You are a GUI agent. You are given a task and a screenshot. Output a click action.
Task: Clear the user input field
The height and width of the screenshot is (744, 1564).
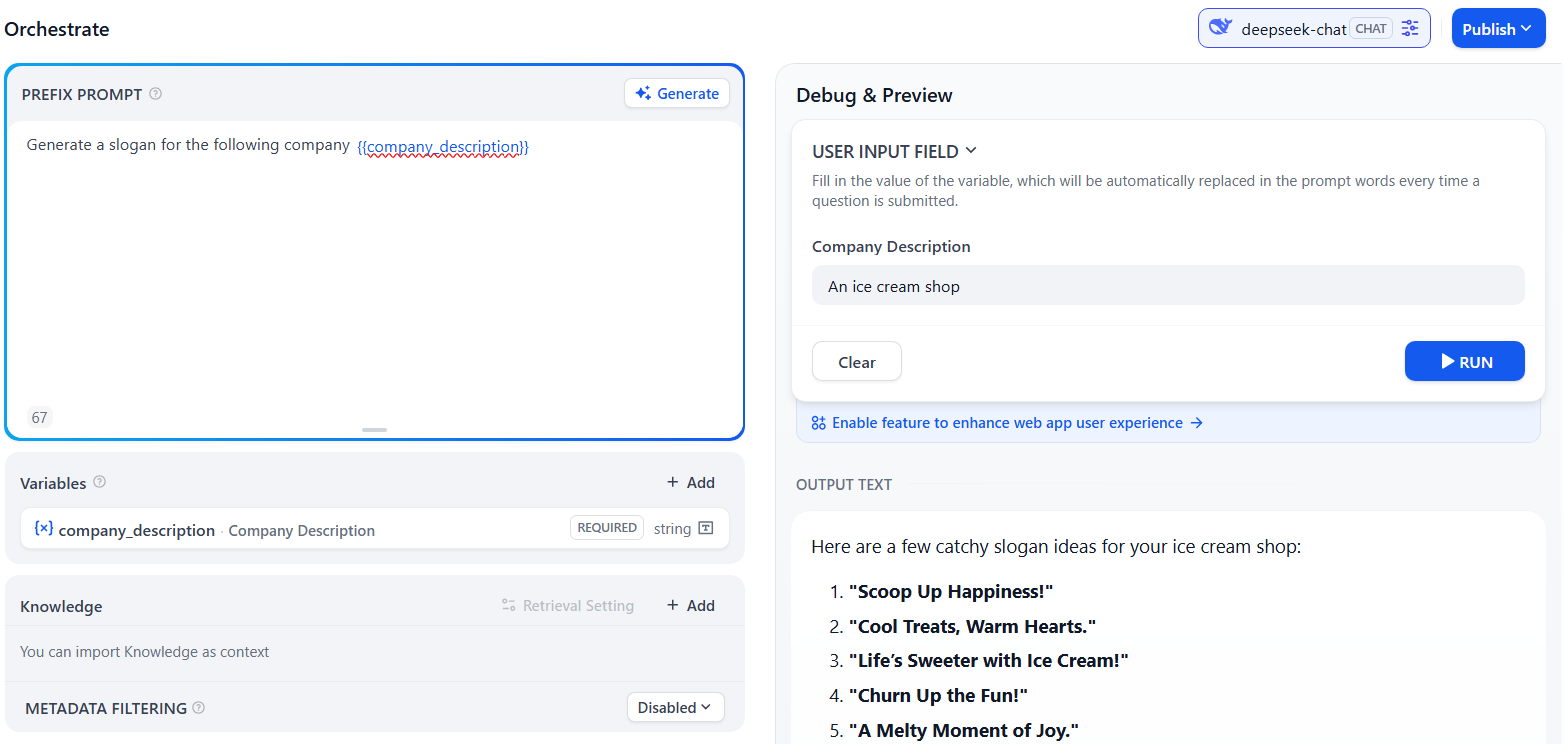(857, 362)
